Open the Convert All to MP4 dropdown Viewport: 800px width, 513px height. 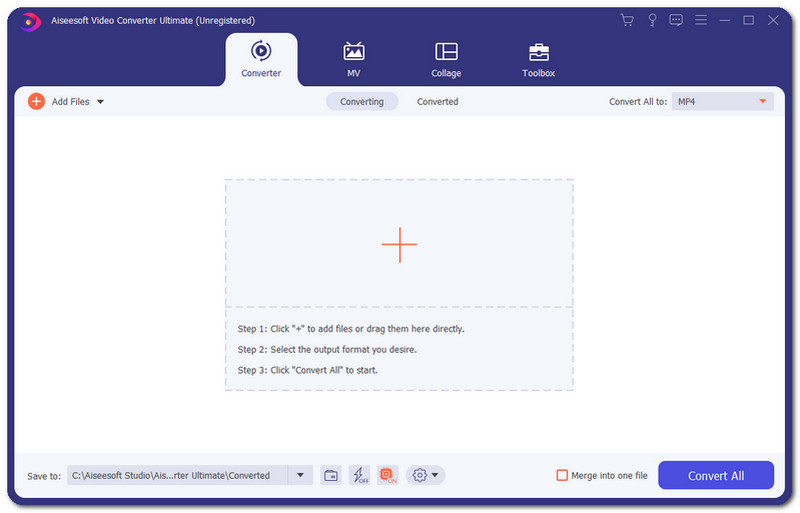click(723, 101)
